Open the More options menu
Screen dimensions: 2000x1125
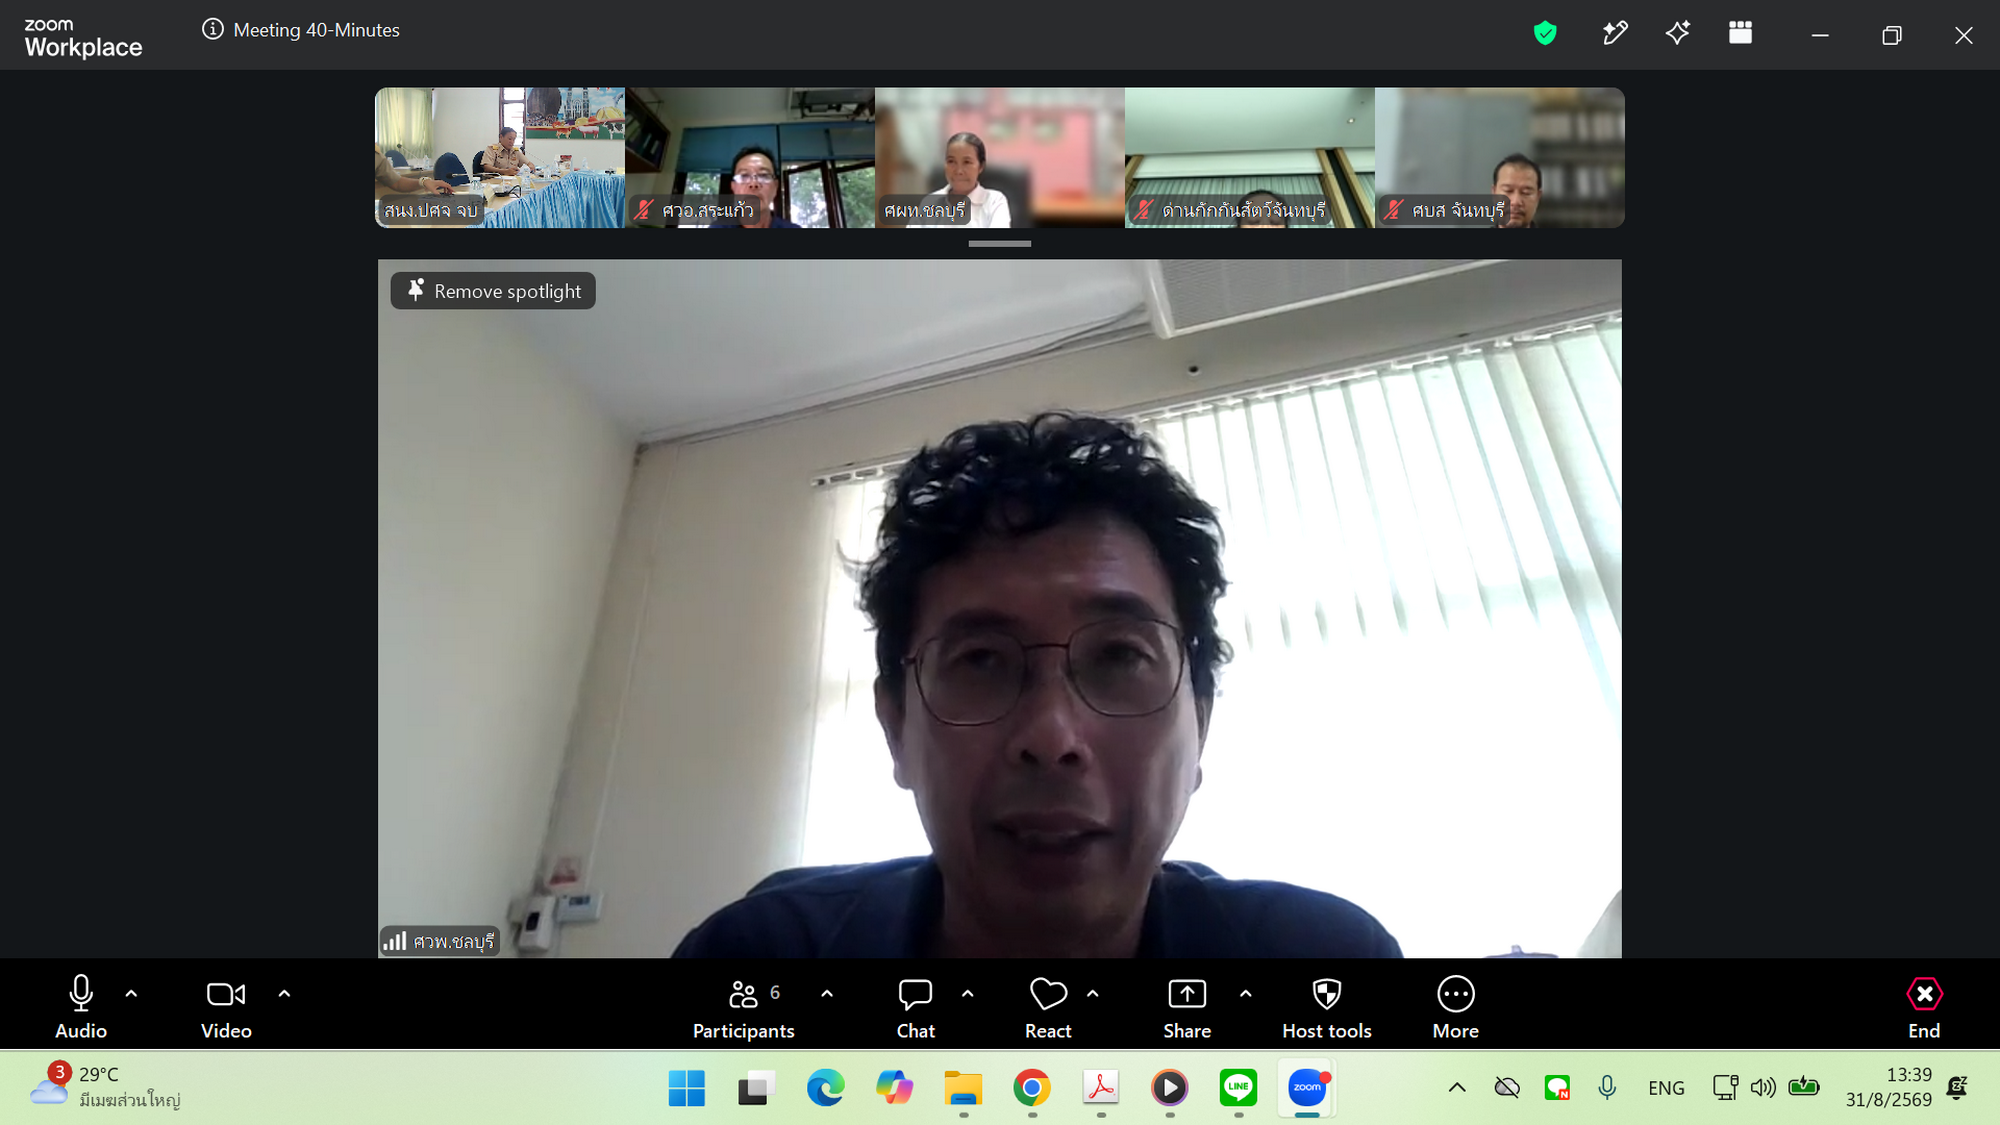point(1455,1007)
